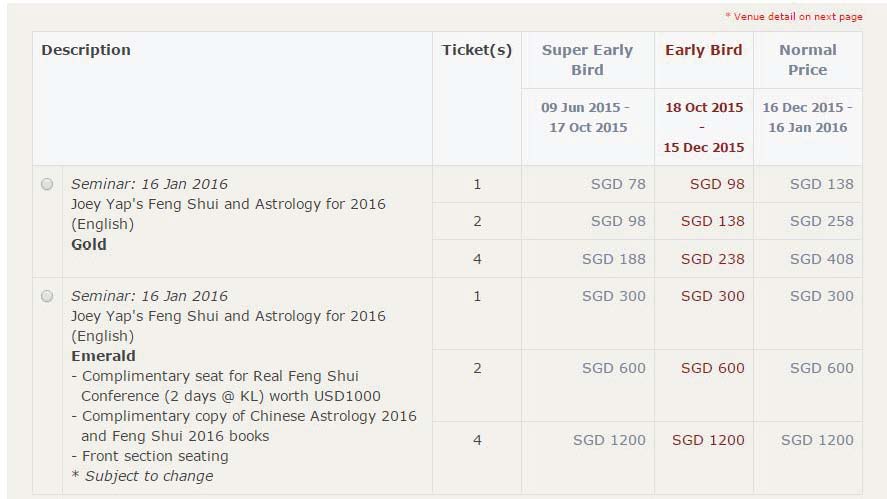The height and width of the screenshot is (499, 887).
Task: Click Gold Normal Price SGD 258
Action: pos(821,221)
